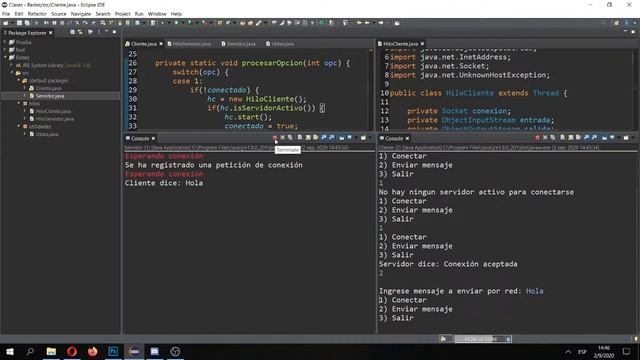Remove all terminated launches in left console

pyautogui.click(x=290, y=138)
